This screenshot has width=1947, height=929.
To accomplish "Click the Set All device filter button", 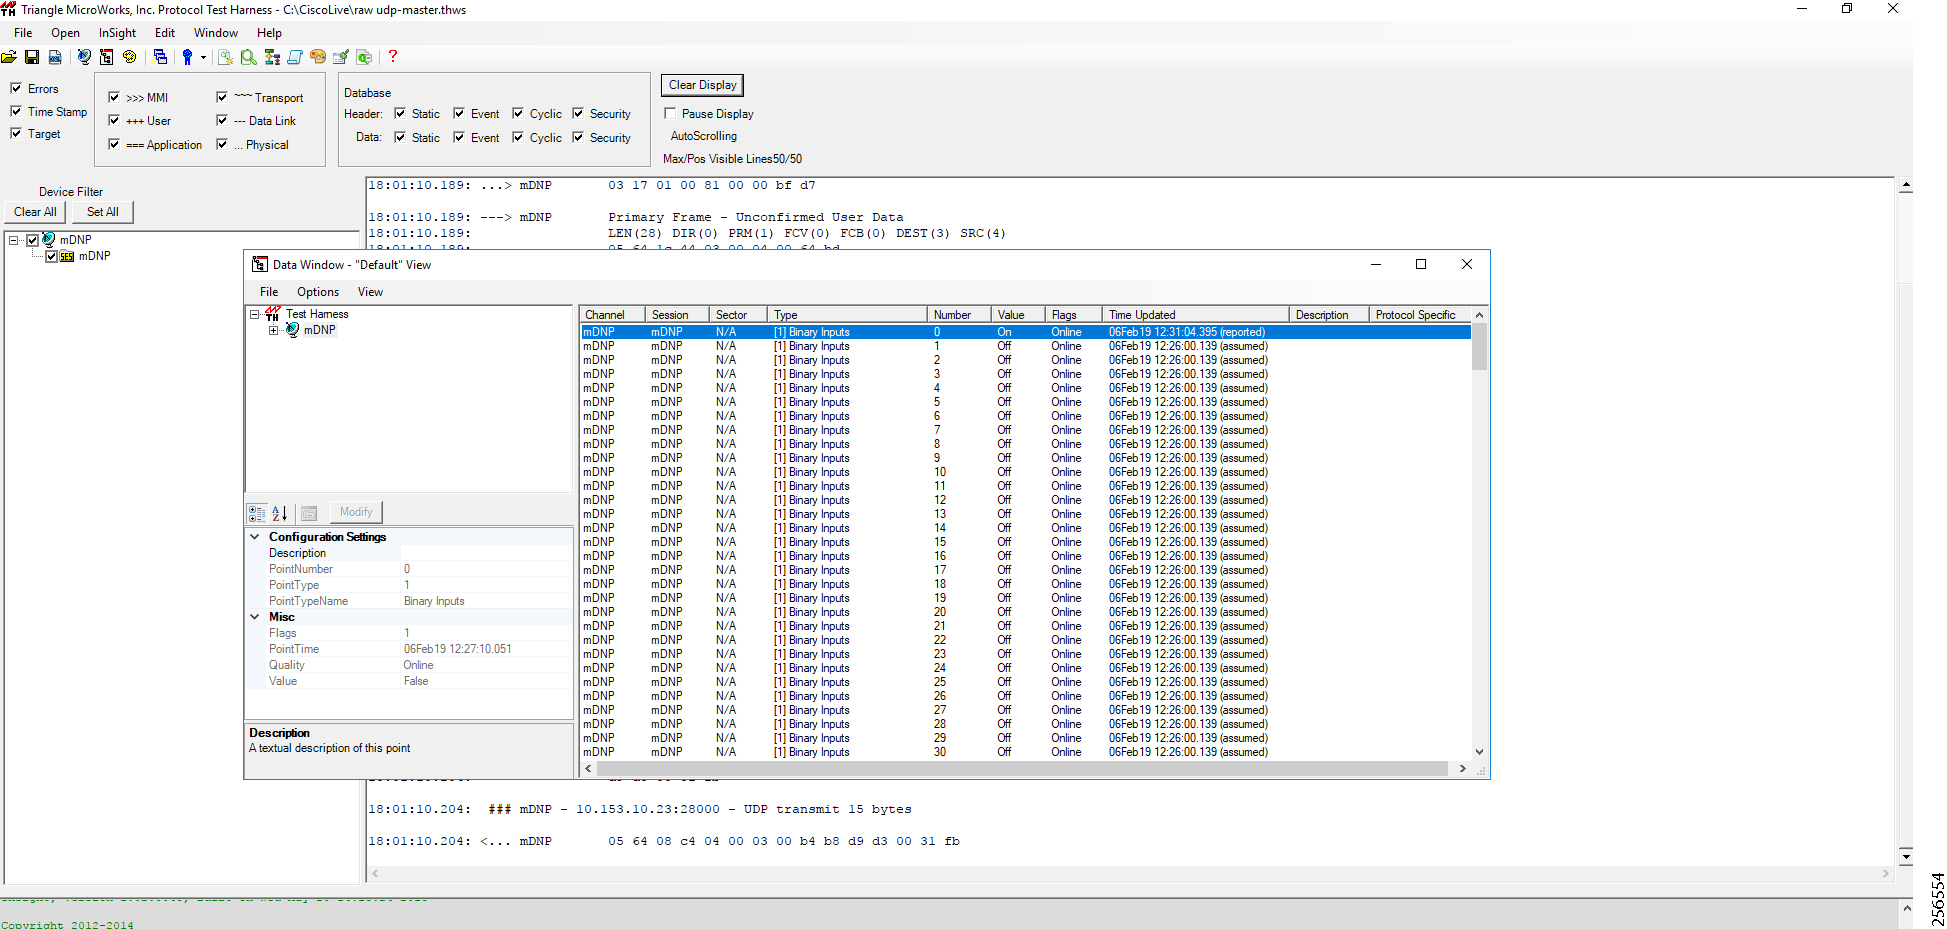I will [x=102, y=212].
